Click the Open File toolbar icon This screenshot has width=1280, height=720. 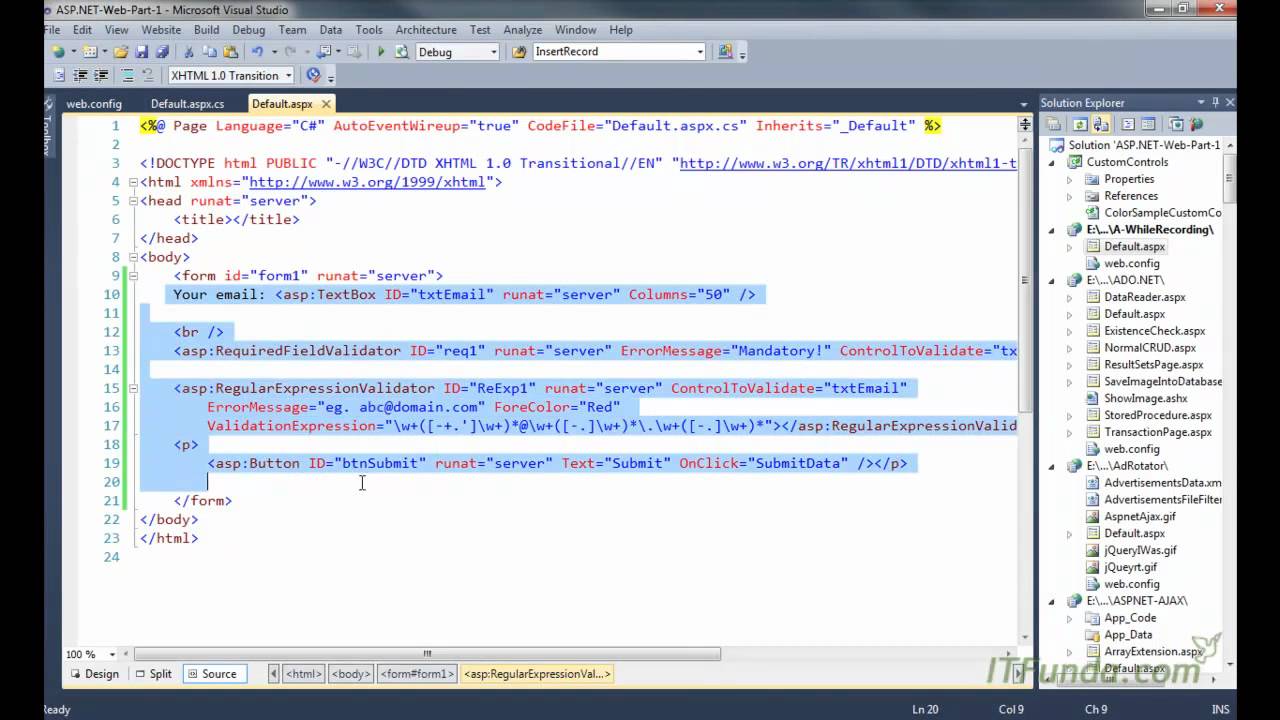coord(120,52)
